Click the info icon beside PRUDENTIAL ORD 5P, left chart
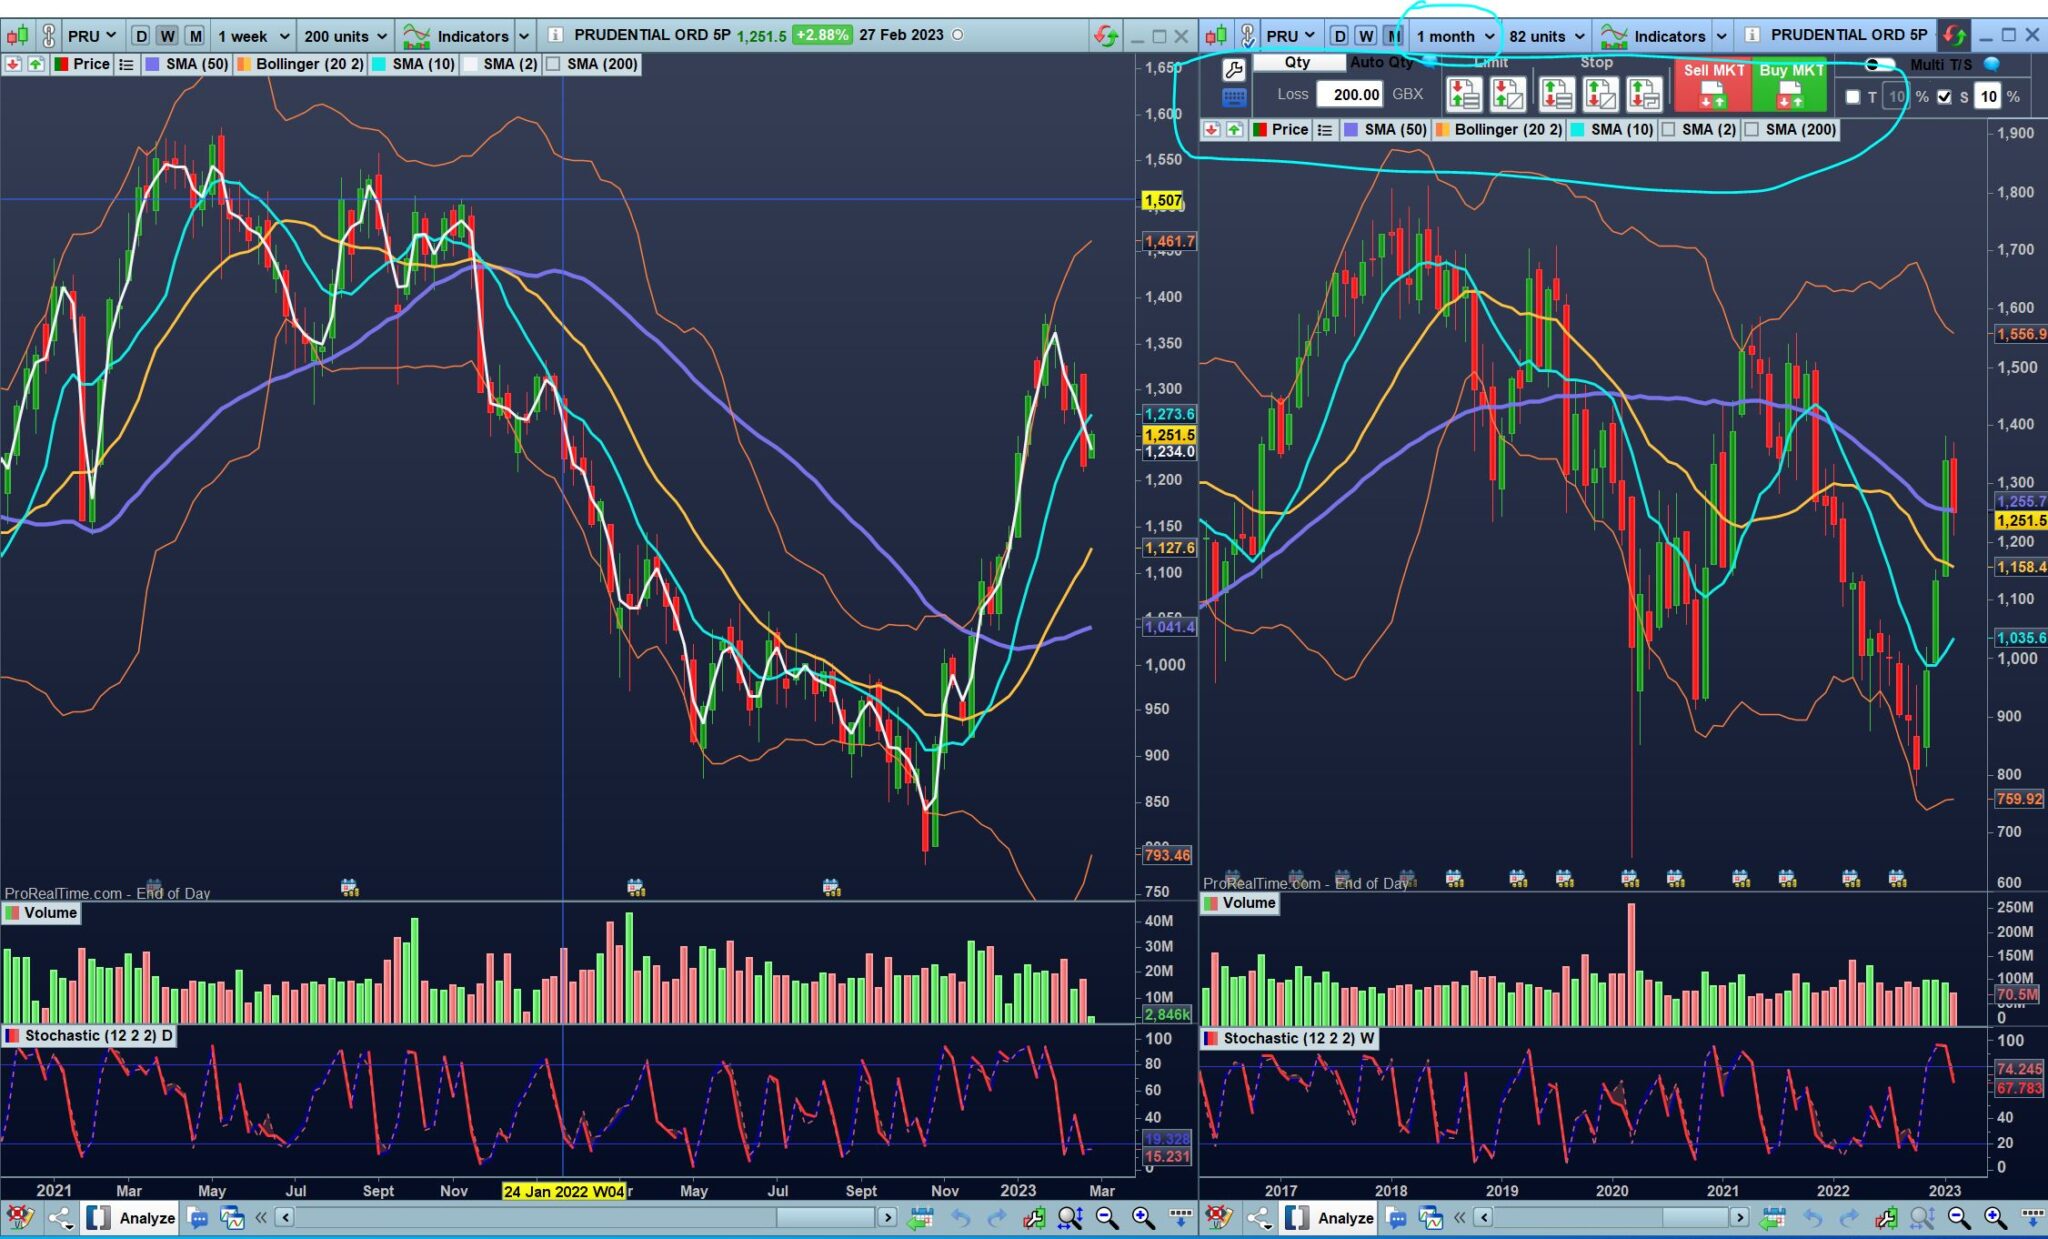This screenshot has width=2048, height=1239. point(555,35)
